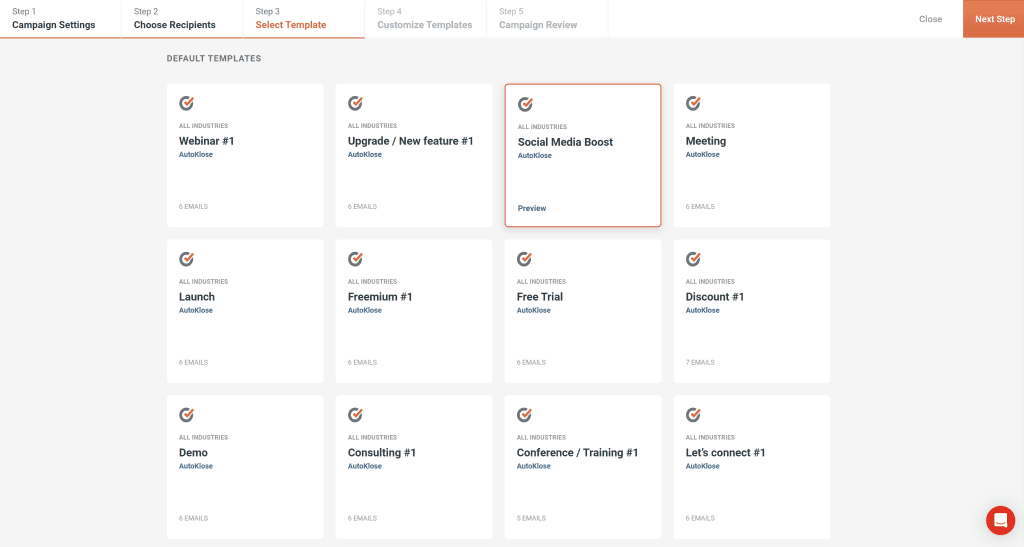Screen dimensions: 1024x547
Task: Click the checkmark icon on Freemium #1 card
Action: [x=355, y=259]
